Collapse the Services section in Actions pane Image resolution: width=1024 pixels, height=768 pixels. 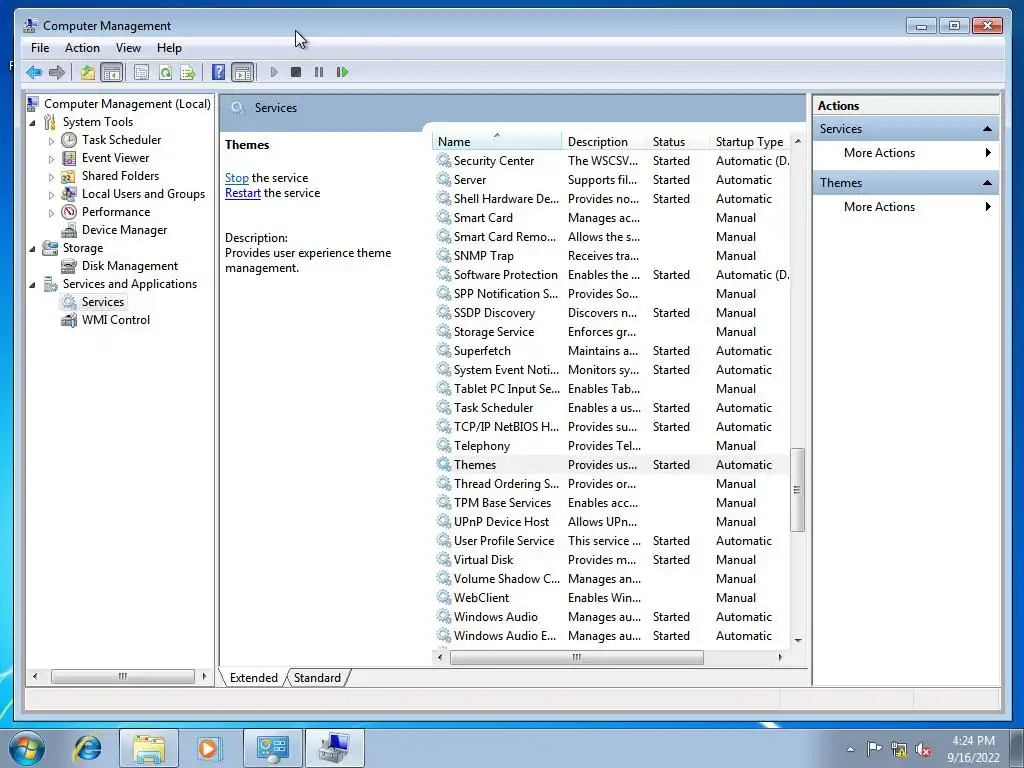pos(987,129)
